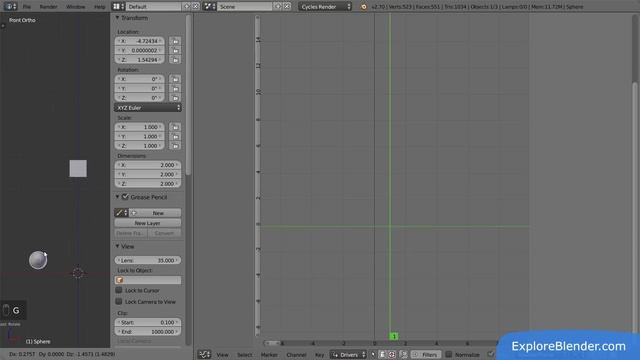Click the Blender logo icon in header

pyautogui.click(x=363, y=7)
